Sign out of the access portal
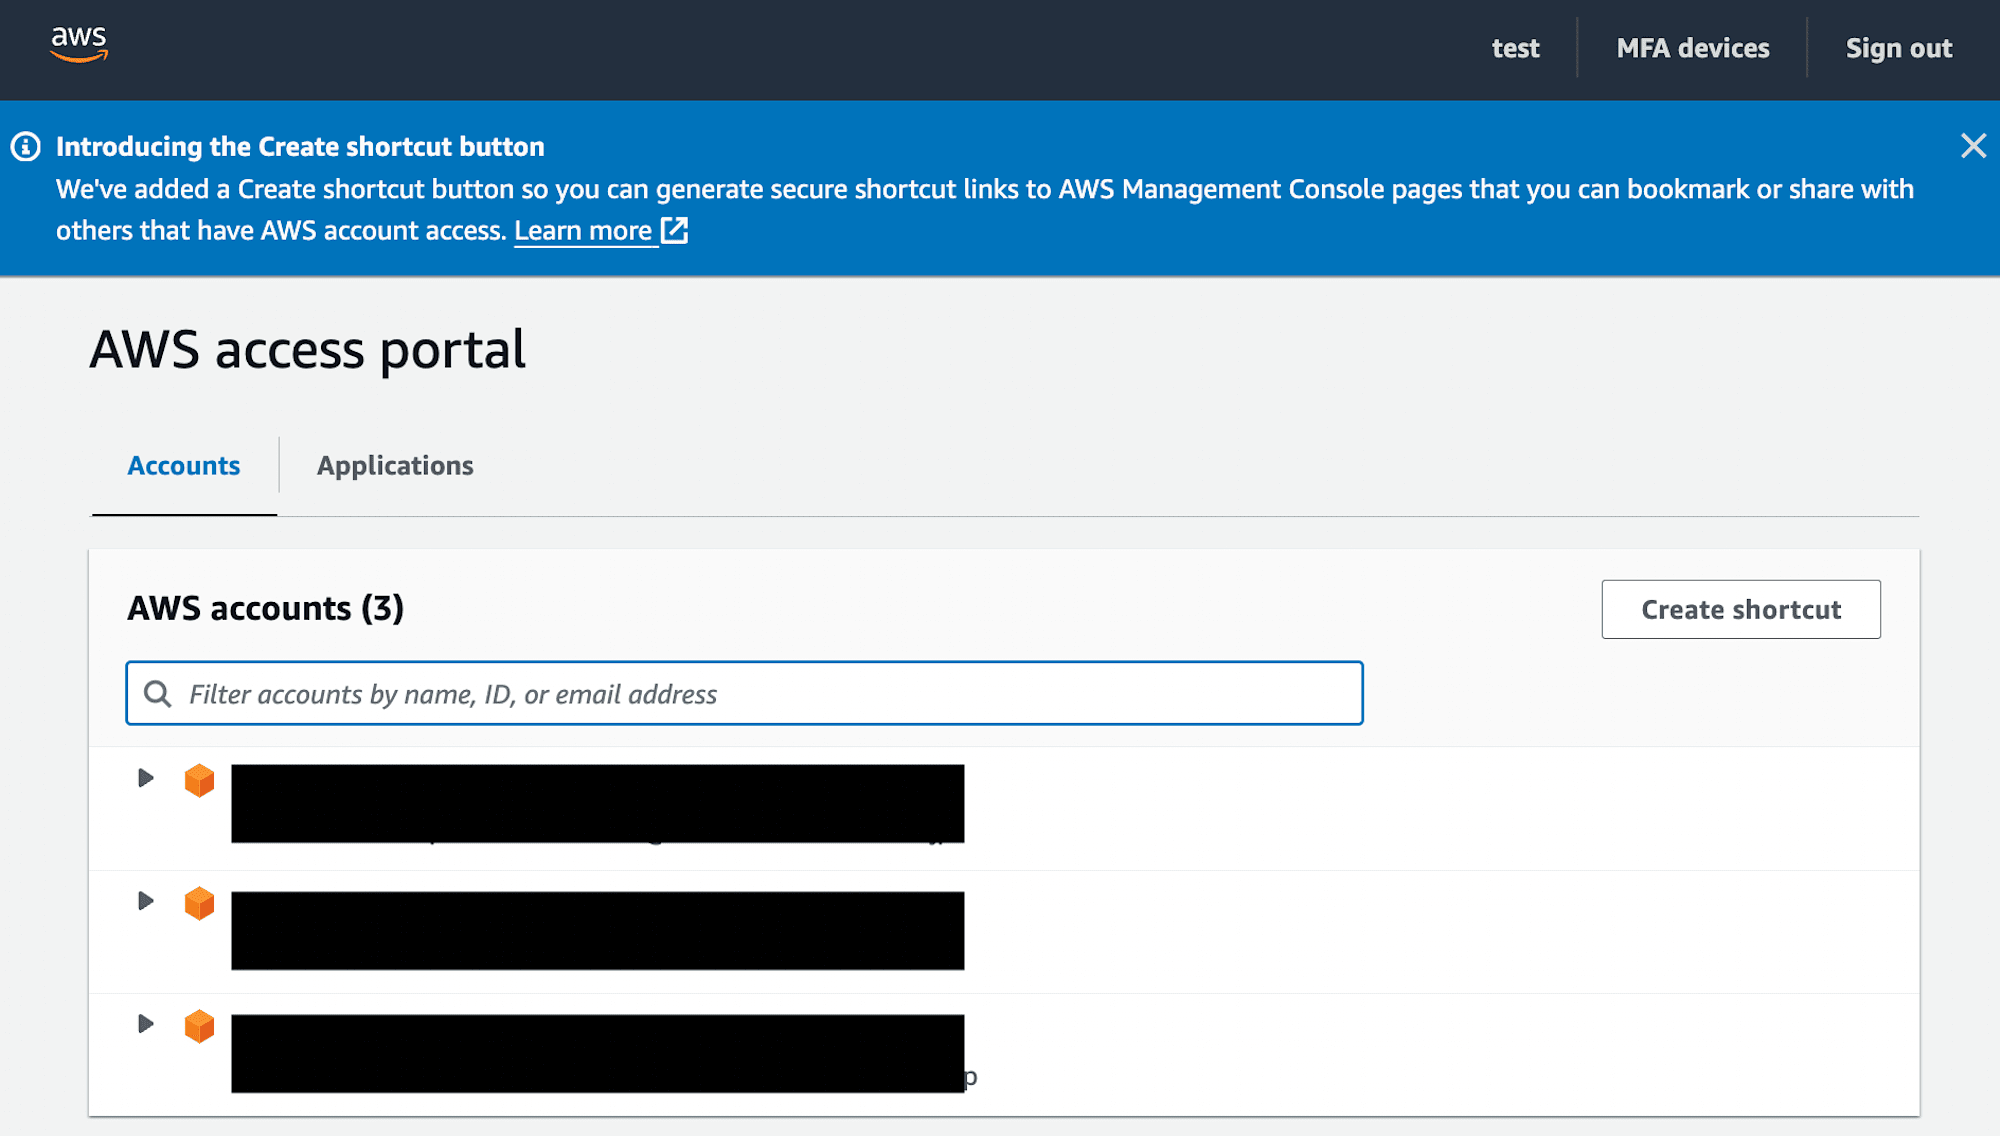Screen dimensions: 2000x1136 click(1898, 48)
